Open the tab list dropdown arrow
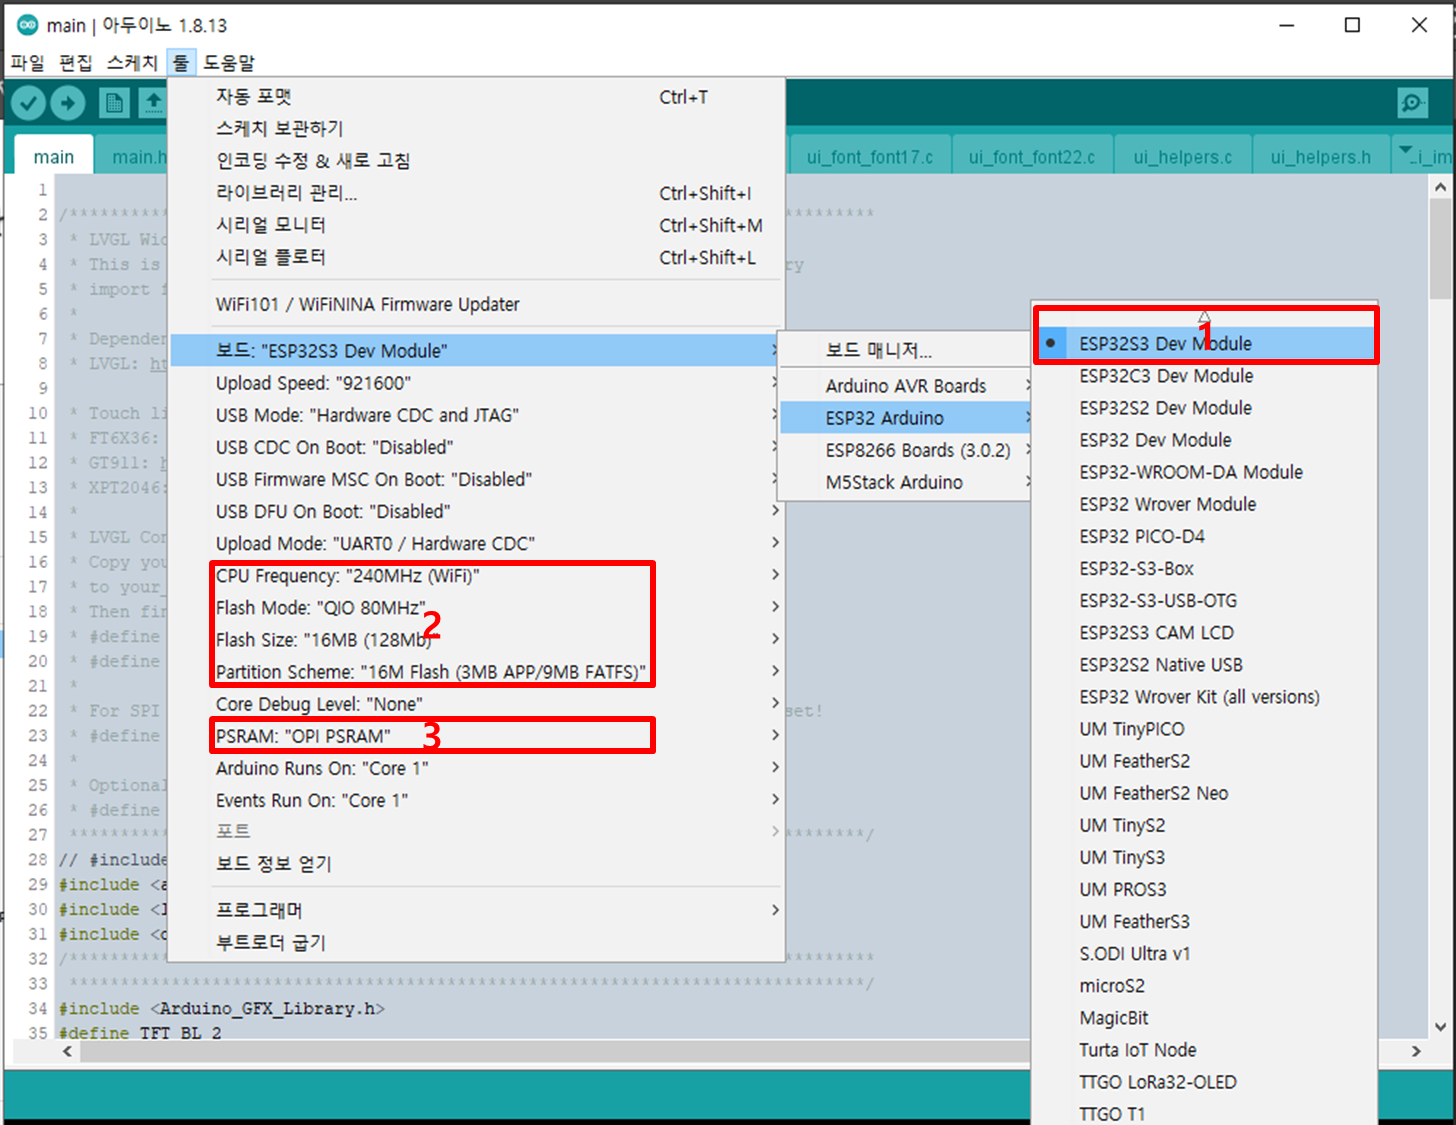Image resolution: width=1456 pixels, height=1125 pixels. click(x=1406, y=152)
